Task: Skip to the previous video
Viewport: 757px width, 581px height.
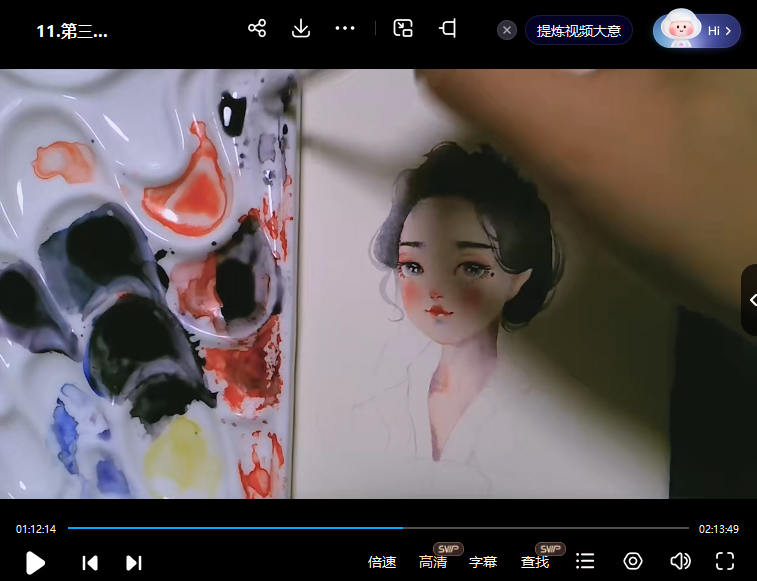Action: point(90,562)
